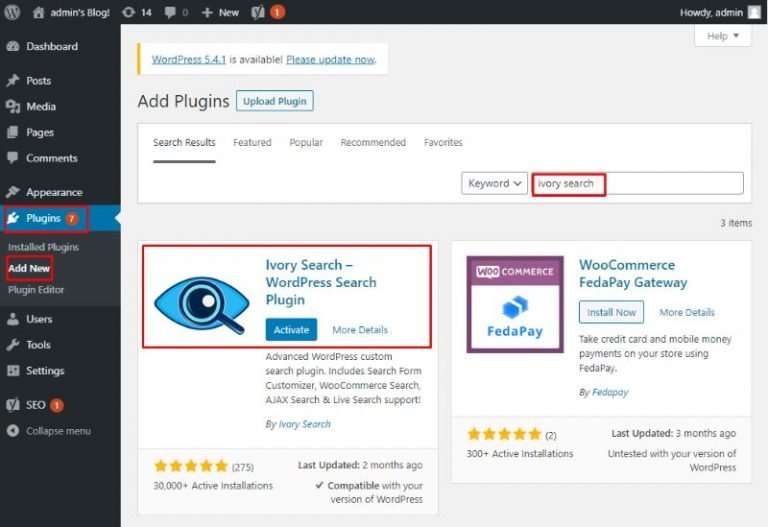
Task: Open the admin's Blog! home icon
Action: [x=39, y=12]
